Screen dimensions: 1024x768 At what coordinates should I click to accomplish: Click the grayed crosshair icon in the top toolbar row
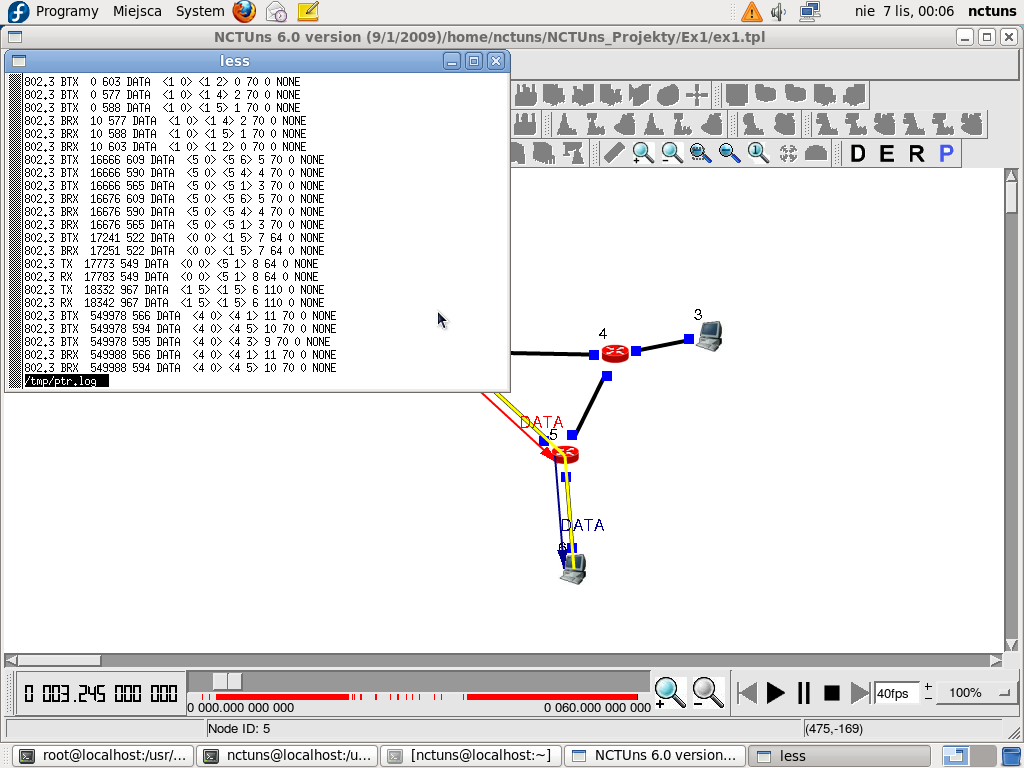(x=697, y=95)
